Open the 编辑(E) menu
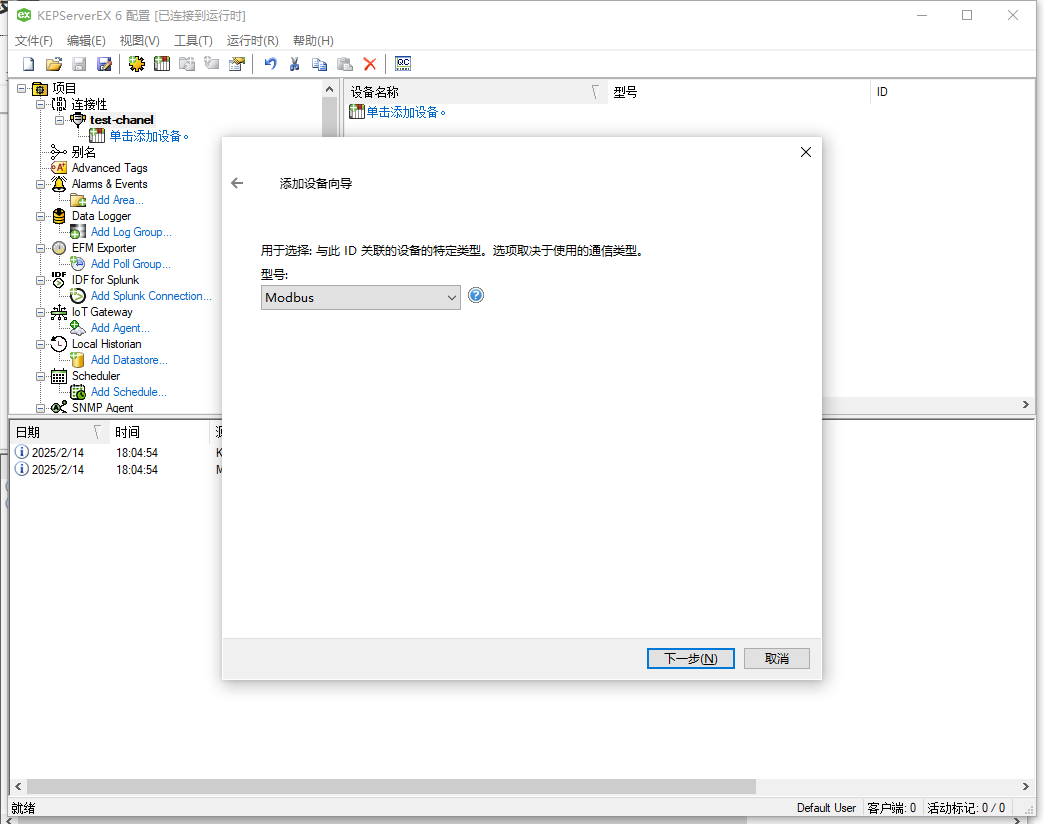This screenshot has height=824, width=1044. pyautogui.click(x=86, y=41)
